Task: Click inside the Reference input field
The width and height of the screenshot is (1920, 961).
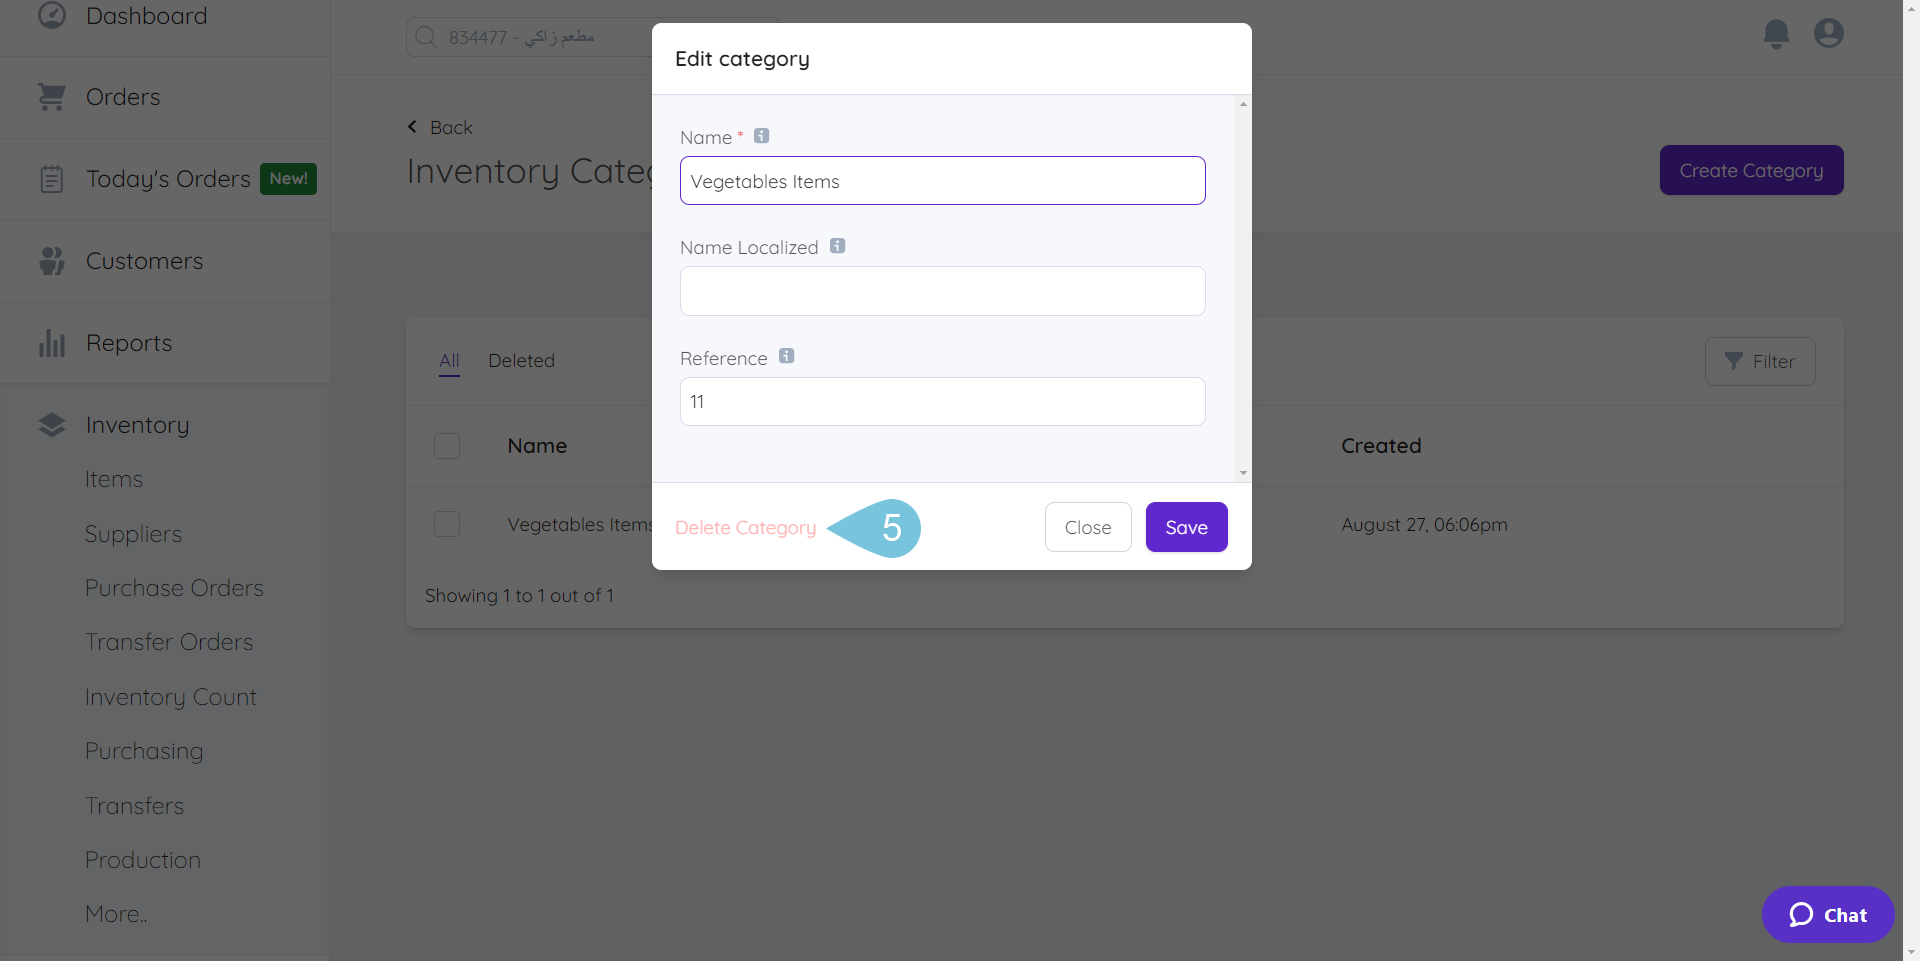Action: tap(941, 401)
